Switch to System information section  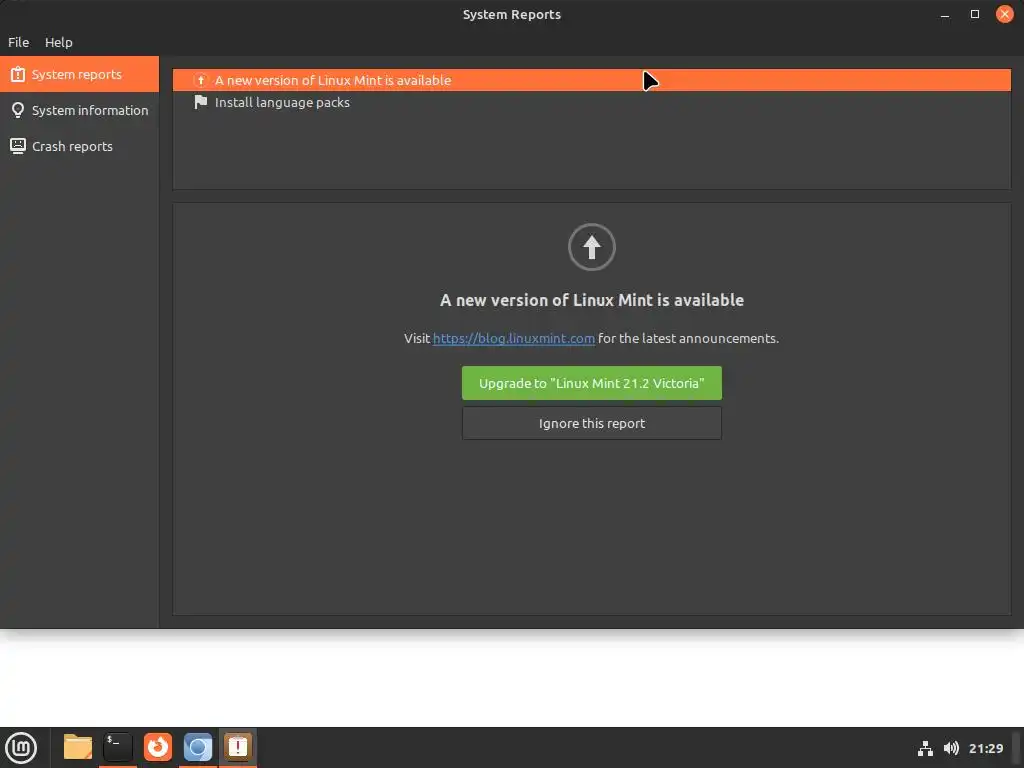click(x=79, y=110)
